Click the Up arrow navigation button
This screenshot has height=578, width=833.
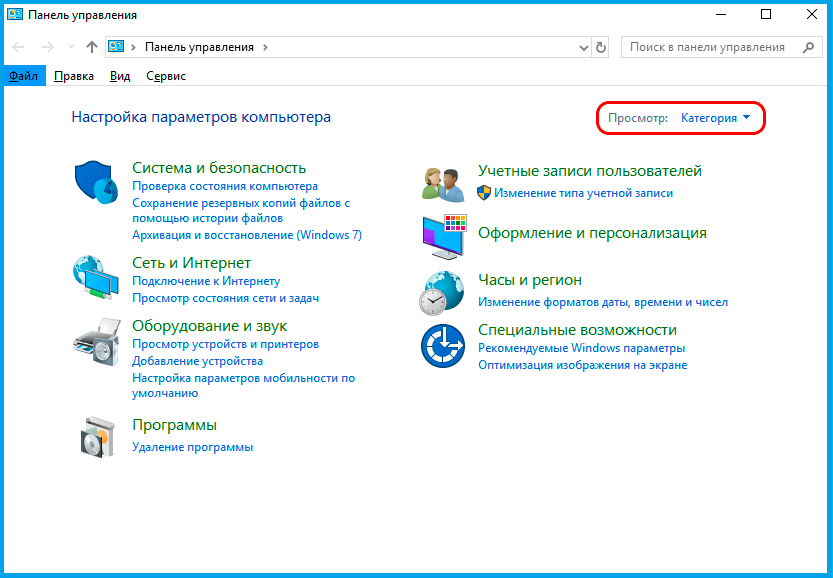[x=92, y=47]
